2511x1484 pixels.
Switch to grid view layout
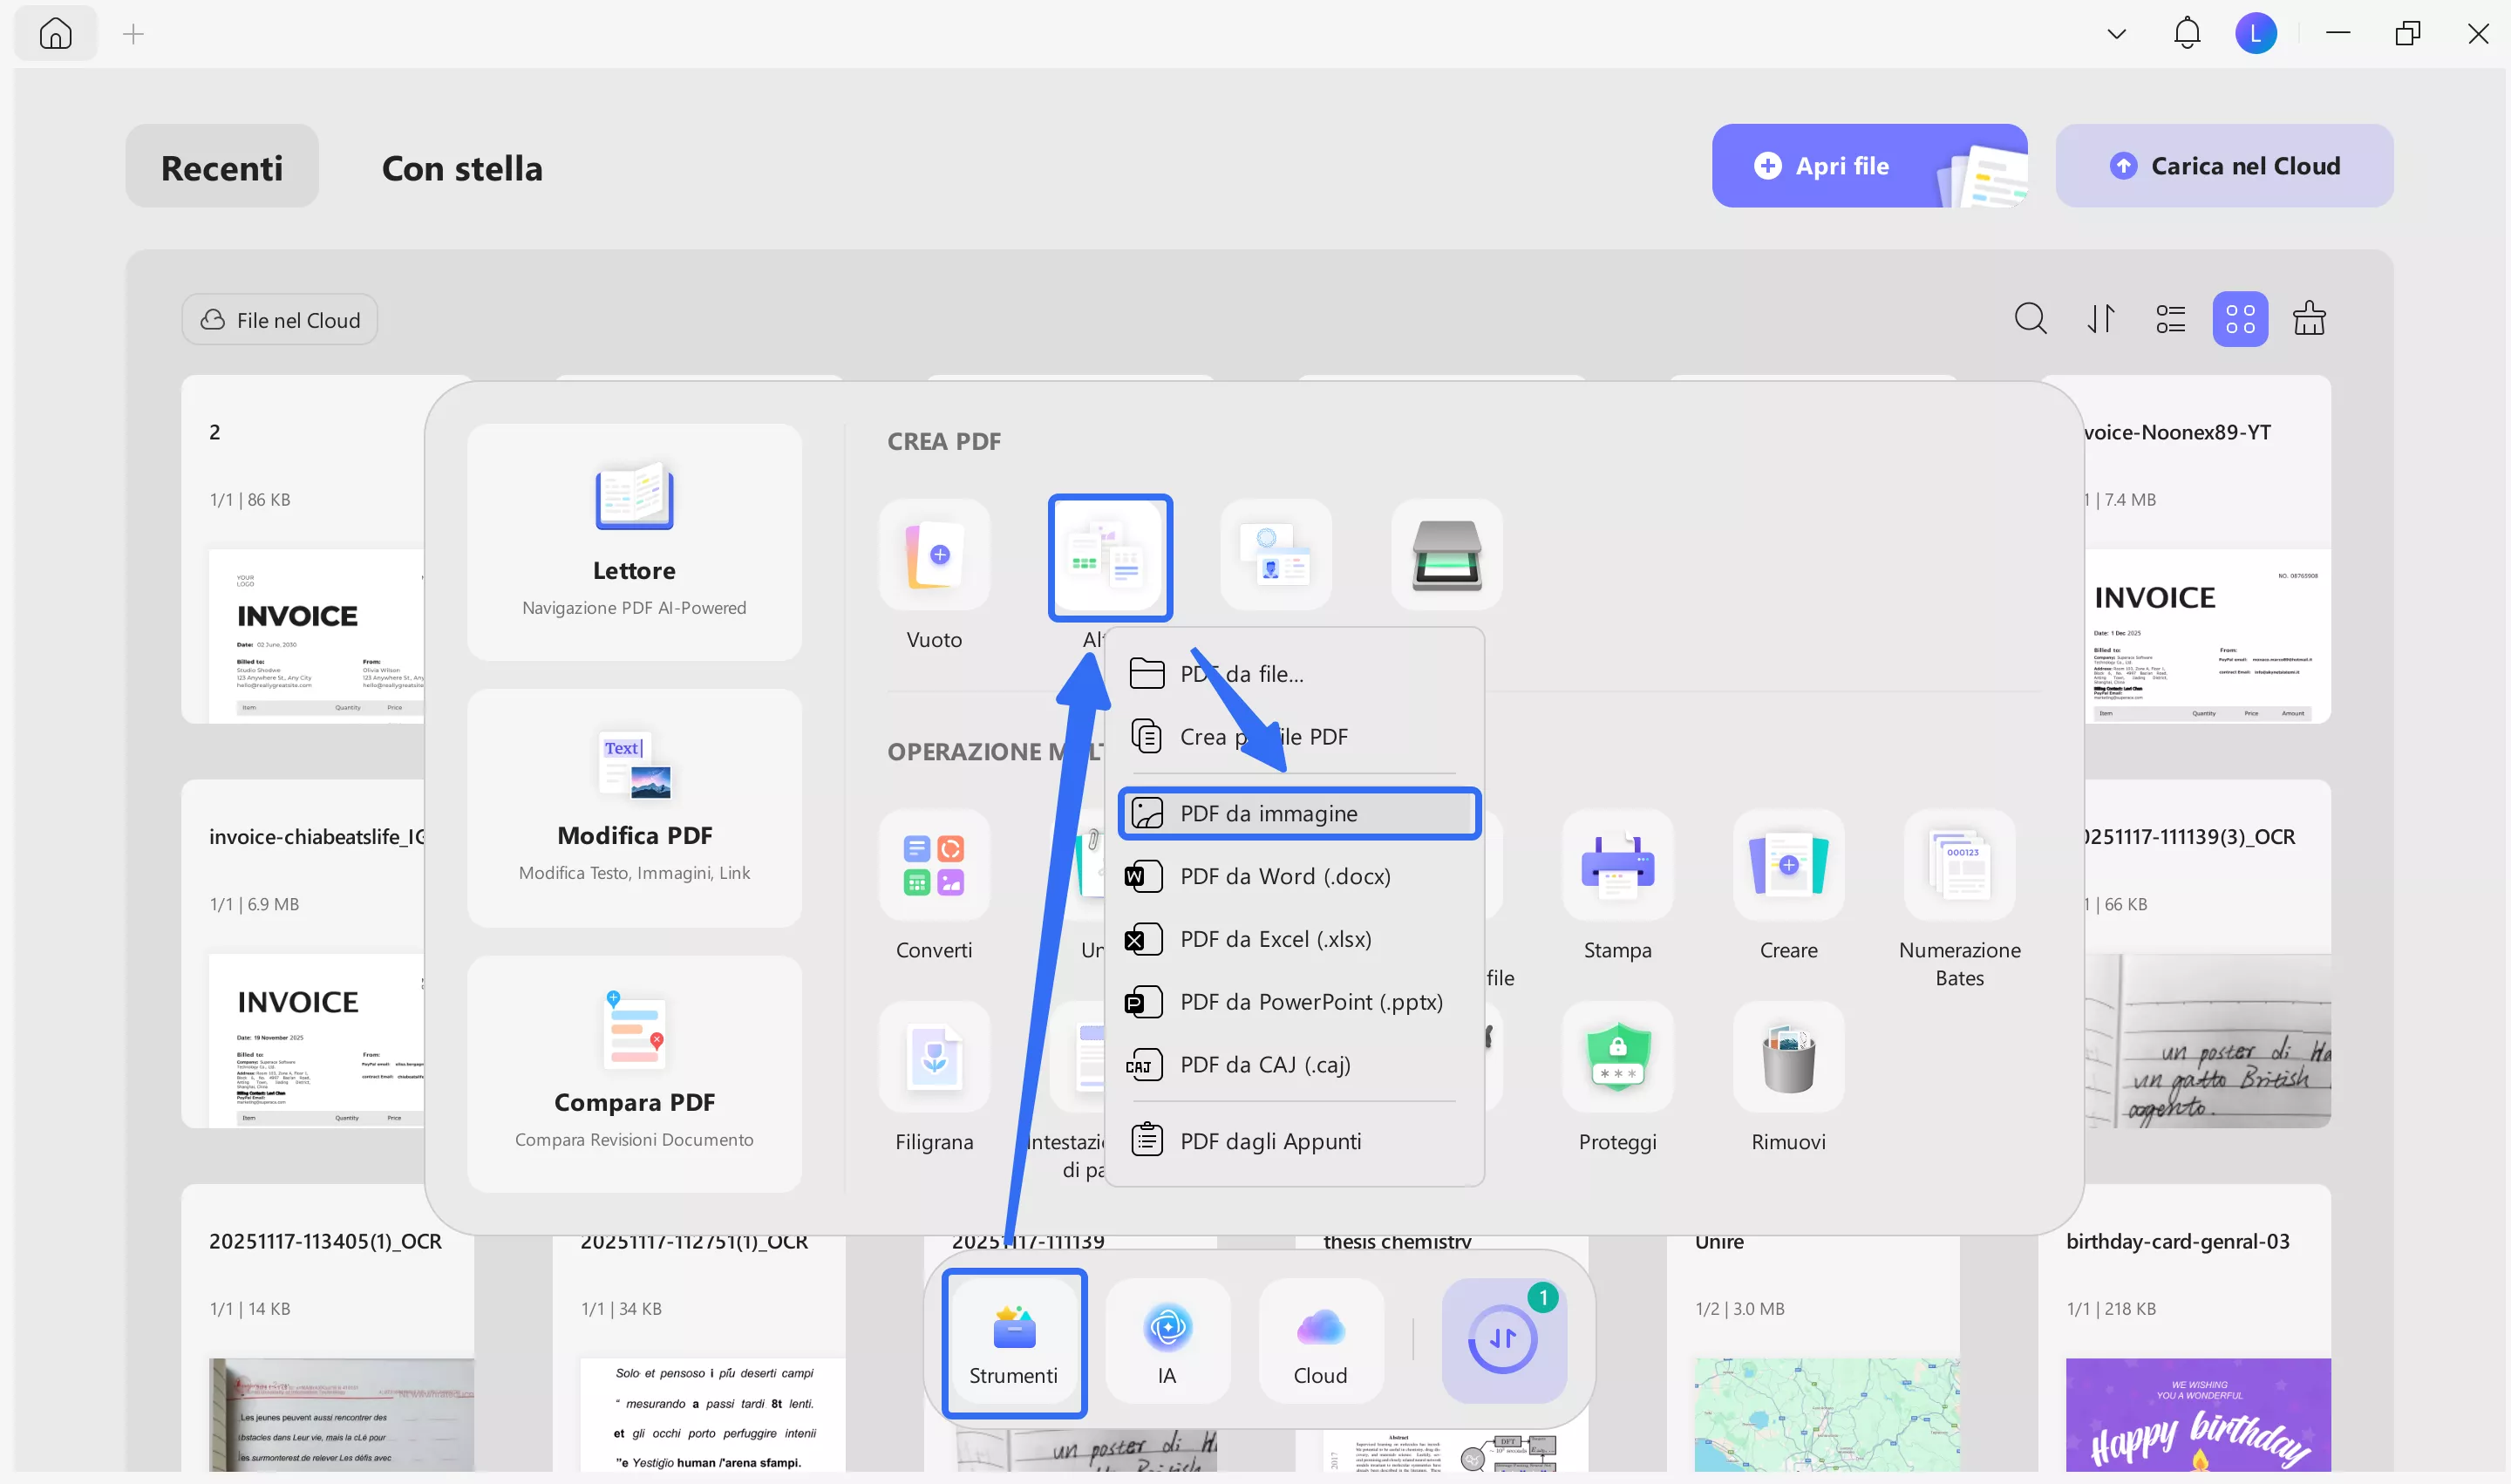[2240, 319]
